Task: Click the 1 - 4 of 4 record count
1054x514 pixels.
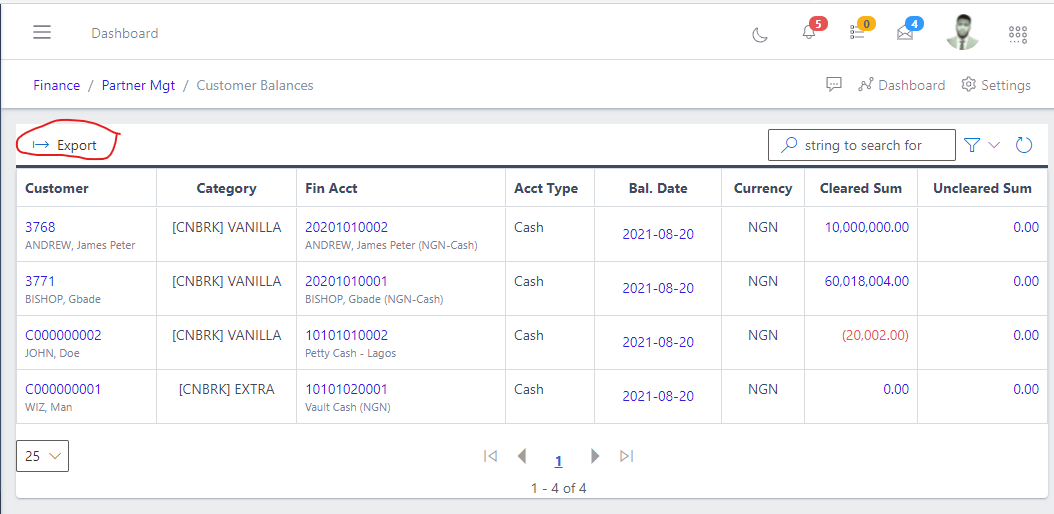Action: (559, 488)
